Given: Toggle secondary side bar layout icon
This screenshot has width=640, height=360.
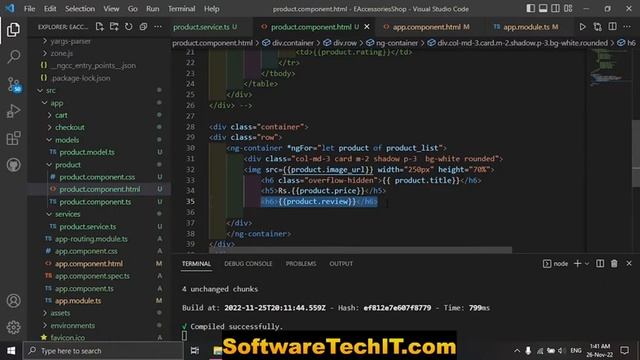Looking at the screenshot, I should click(x=556, y=8).
